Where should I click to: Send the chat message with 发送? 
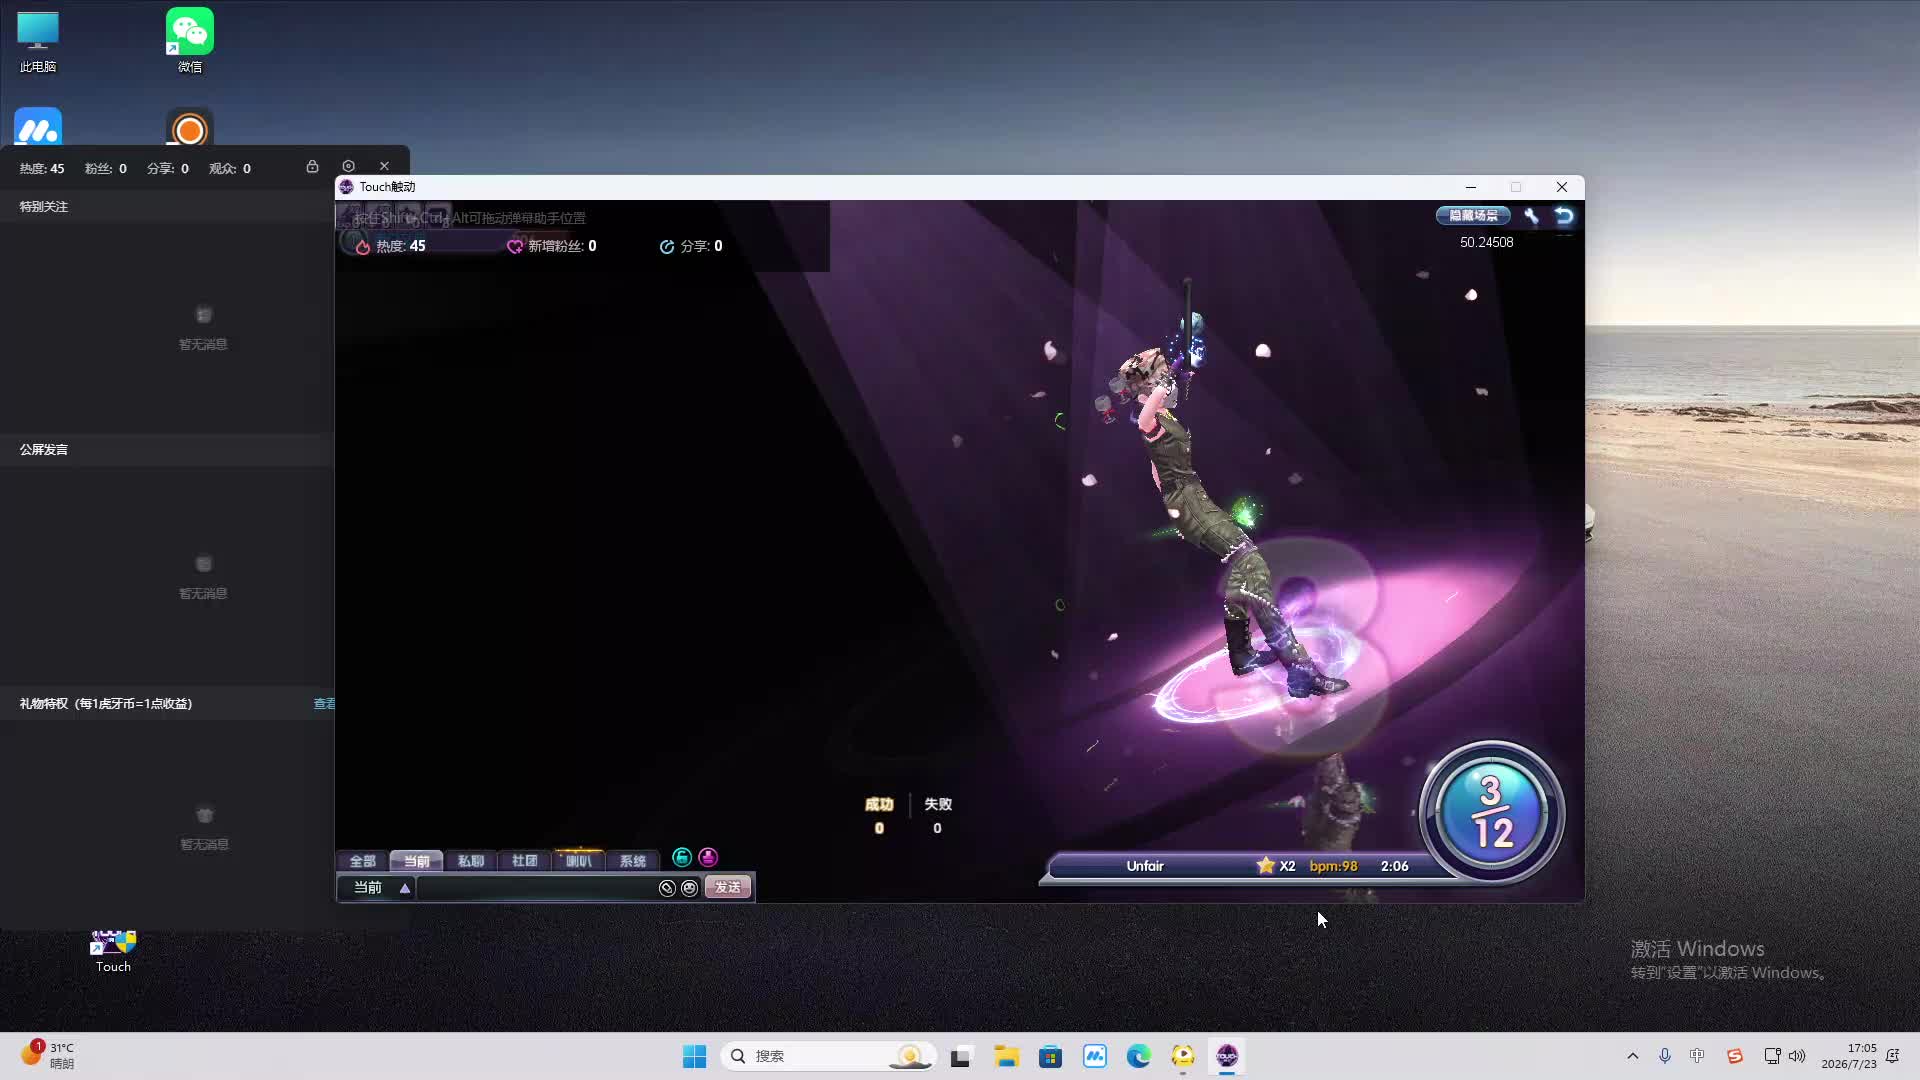coord(728,888)
